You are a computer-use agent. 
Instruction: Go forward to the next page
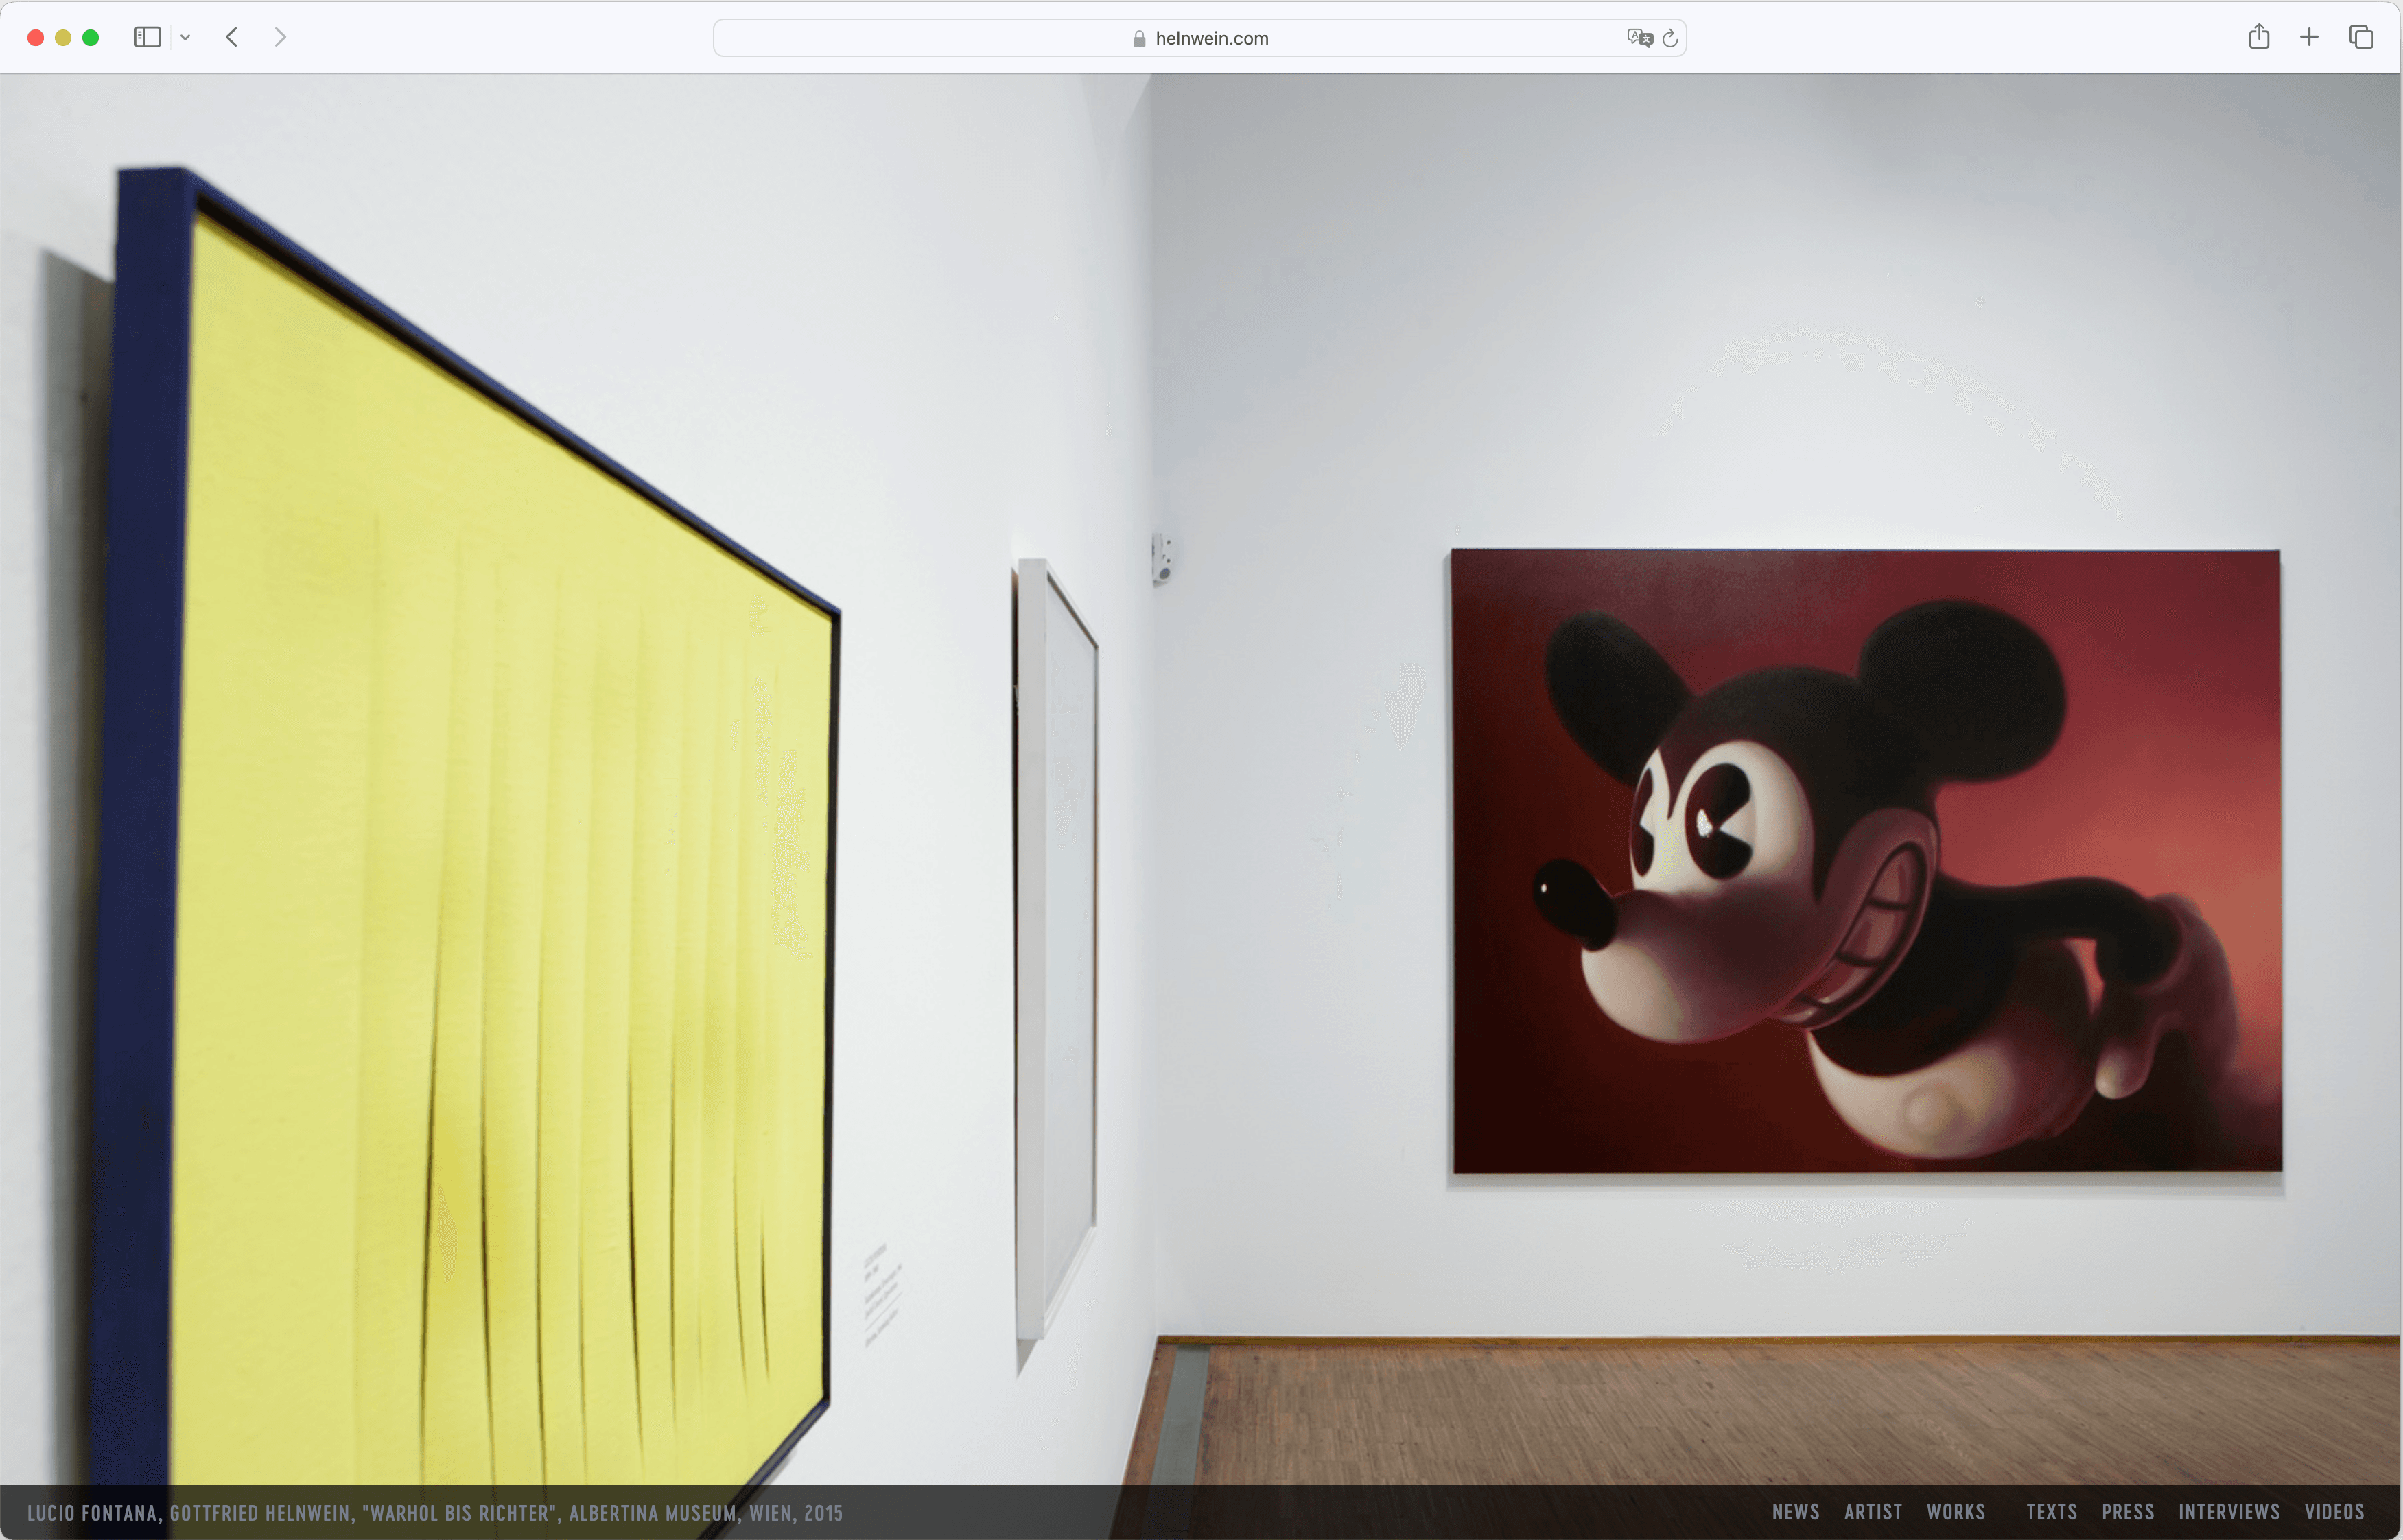(280, 37)
